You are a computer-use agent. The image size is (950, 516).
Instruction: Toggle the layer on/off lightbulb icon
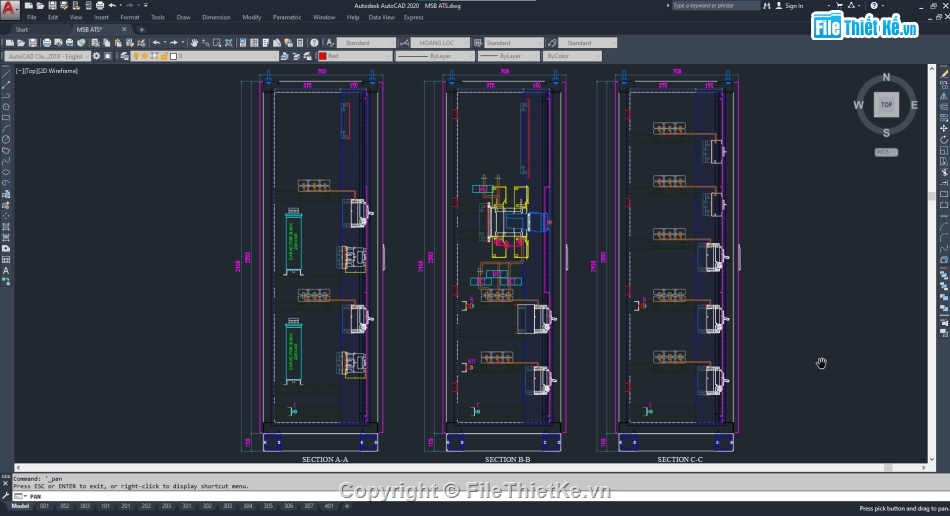pyautogui.click(x=136, y=56)
